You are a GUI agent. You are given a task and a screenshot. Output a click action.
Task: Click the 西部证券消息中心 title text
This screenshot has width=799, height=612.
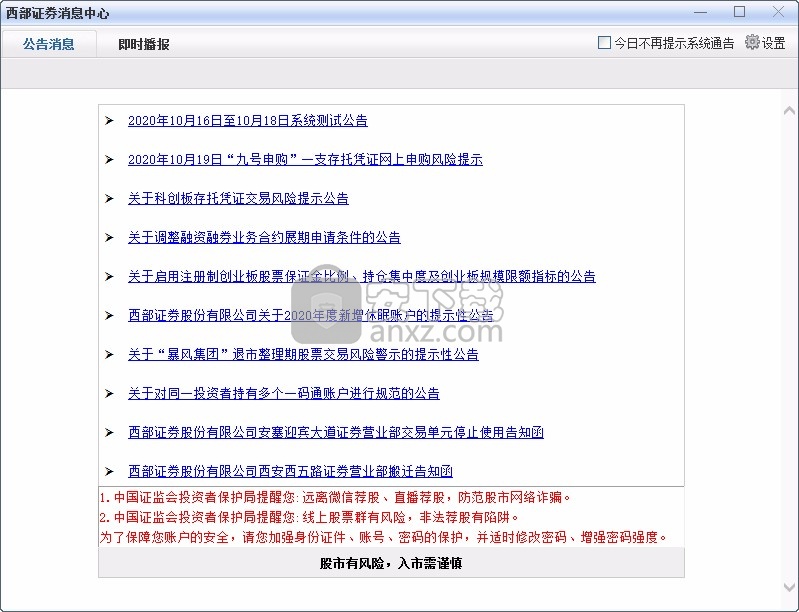pos(58,14)
